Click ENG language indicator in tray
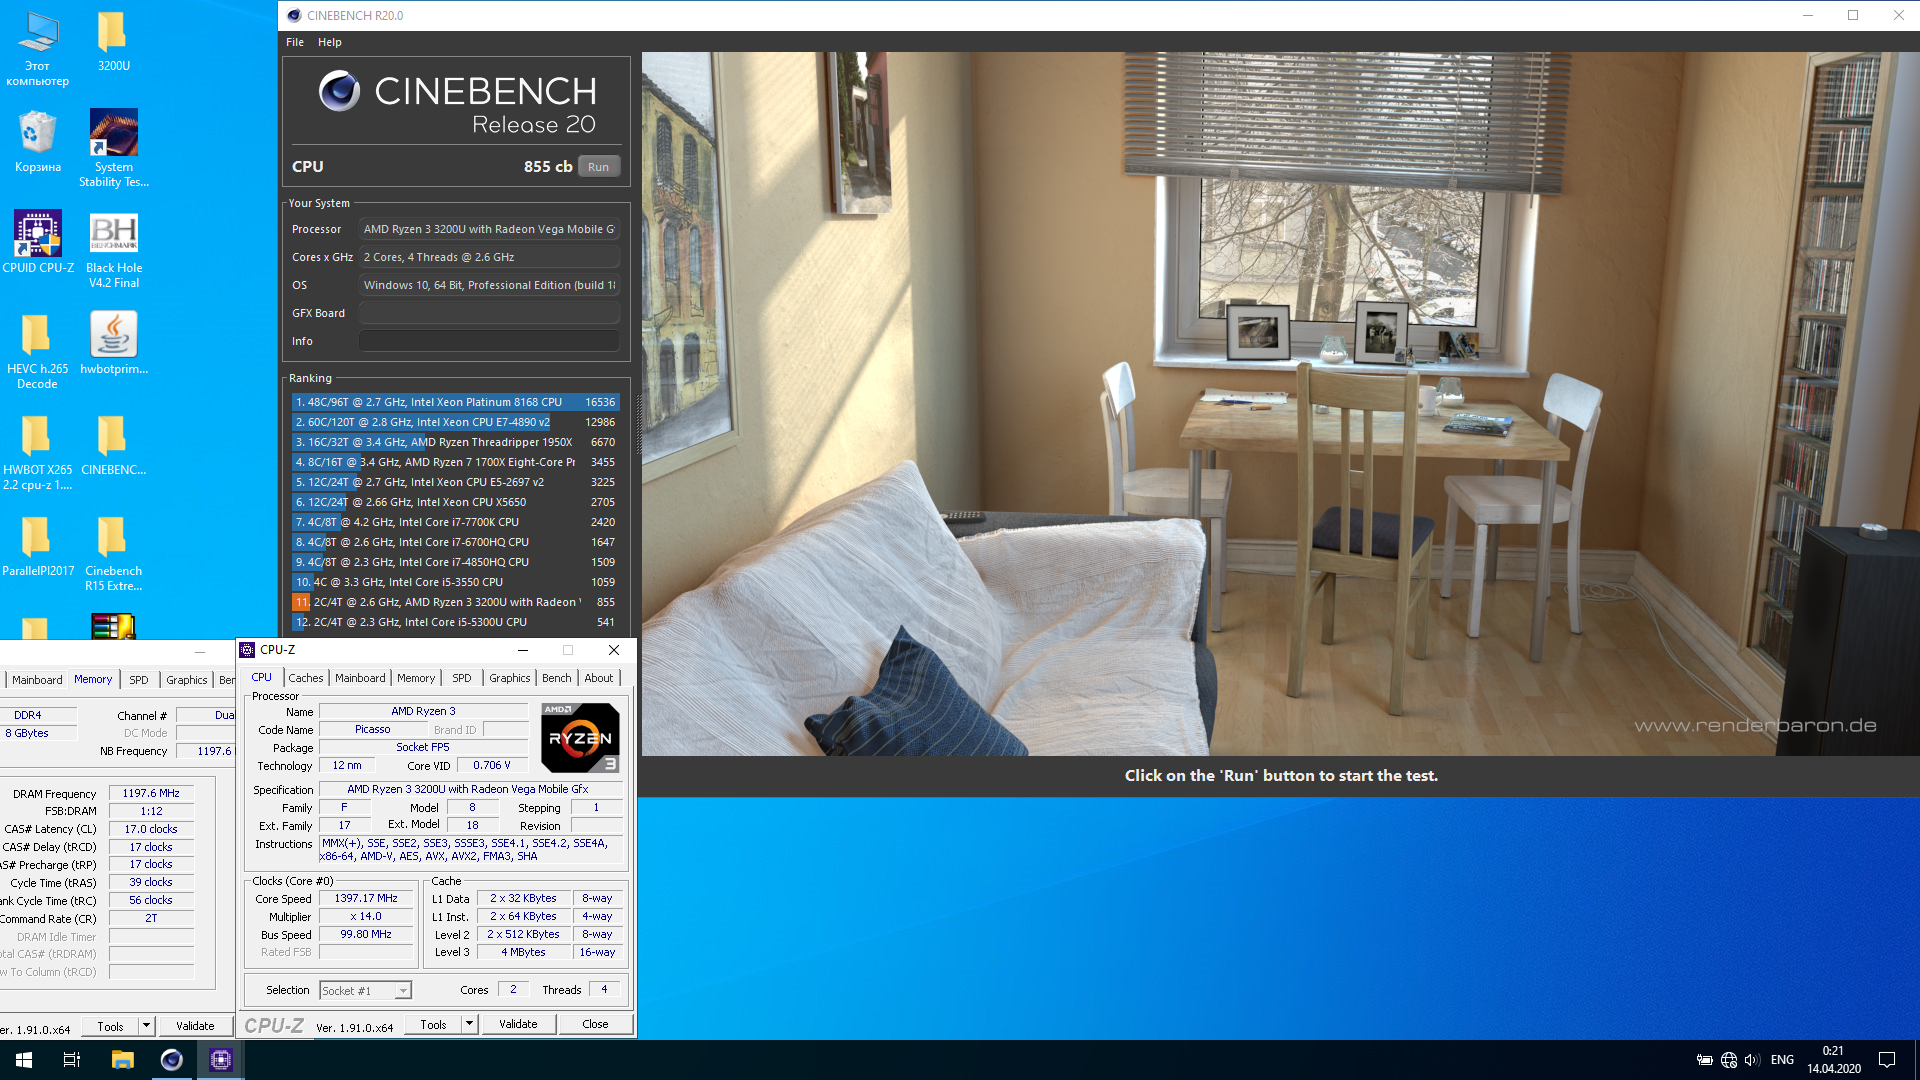Image resolution: width=1920 pixels, height=1080 pixels. click(x=1782, y=1060)
